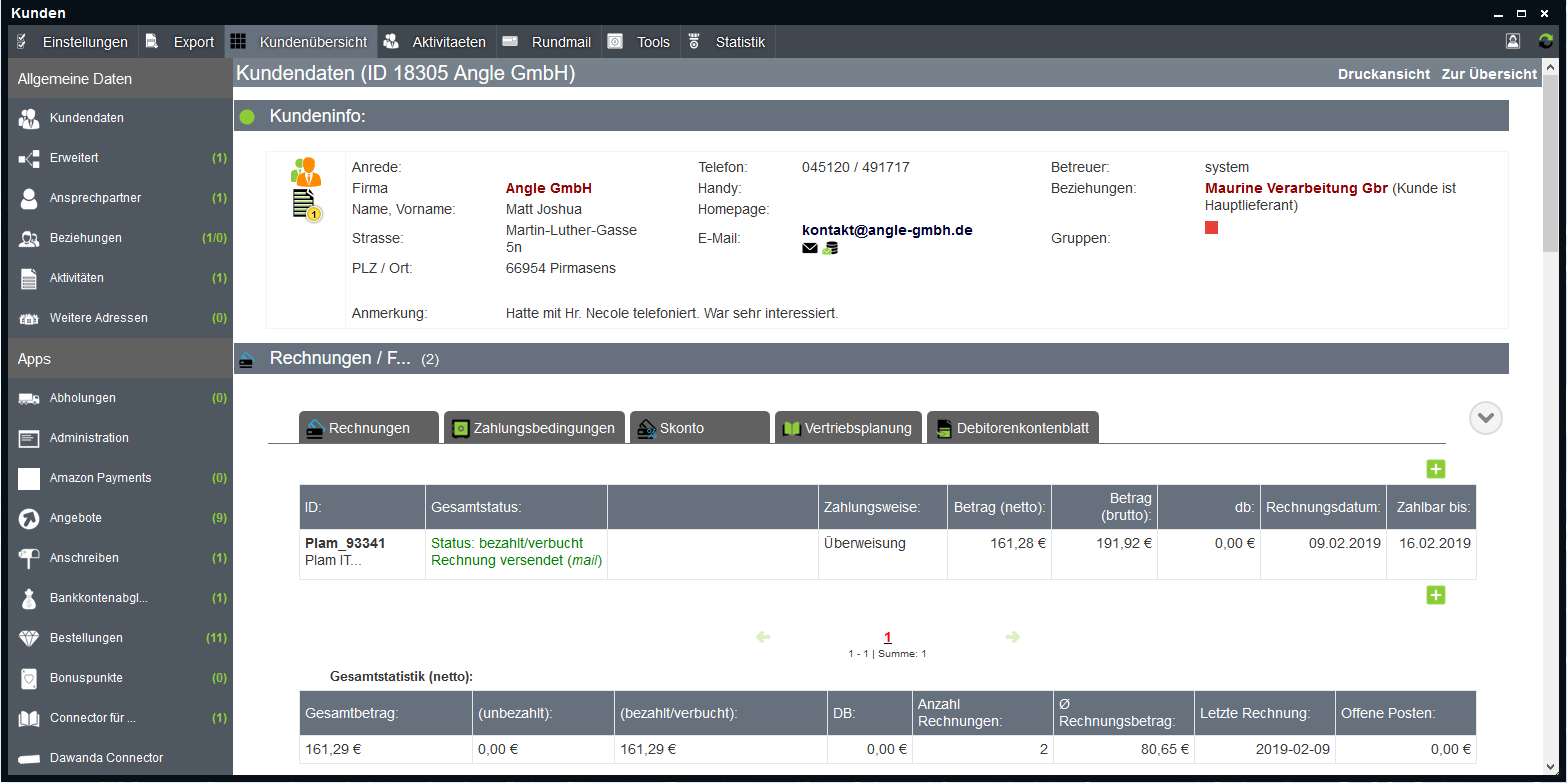Screen dimensions: 1567x783
Task: Open the Aktivitaeten menu
Action: coord(435,42)
